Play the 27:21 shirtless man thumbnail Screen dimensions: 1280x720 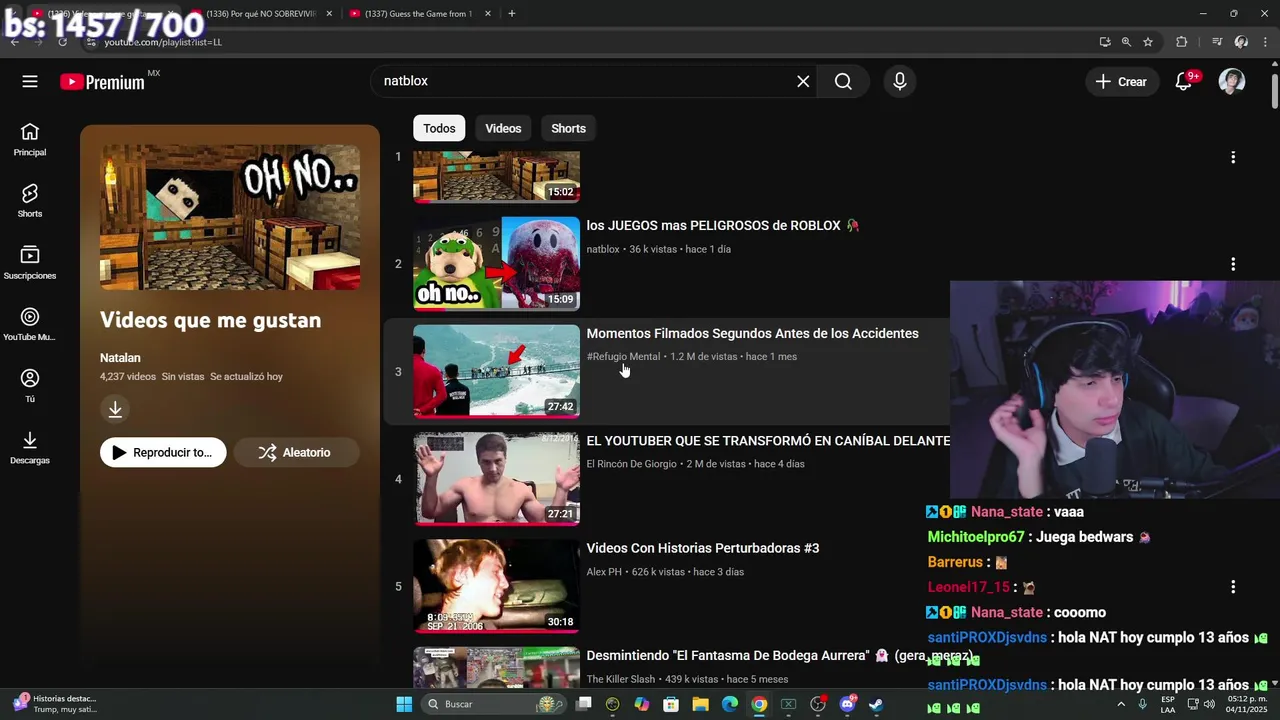tap(496, 479)
